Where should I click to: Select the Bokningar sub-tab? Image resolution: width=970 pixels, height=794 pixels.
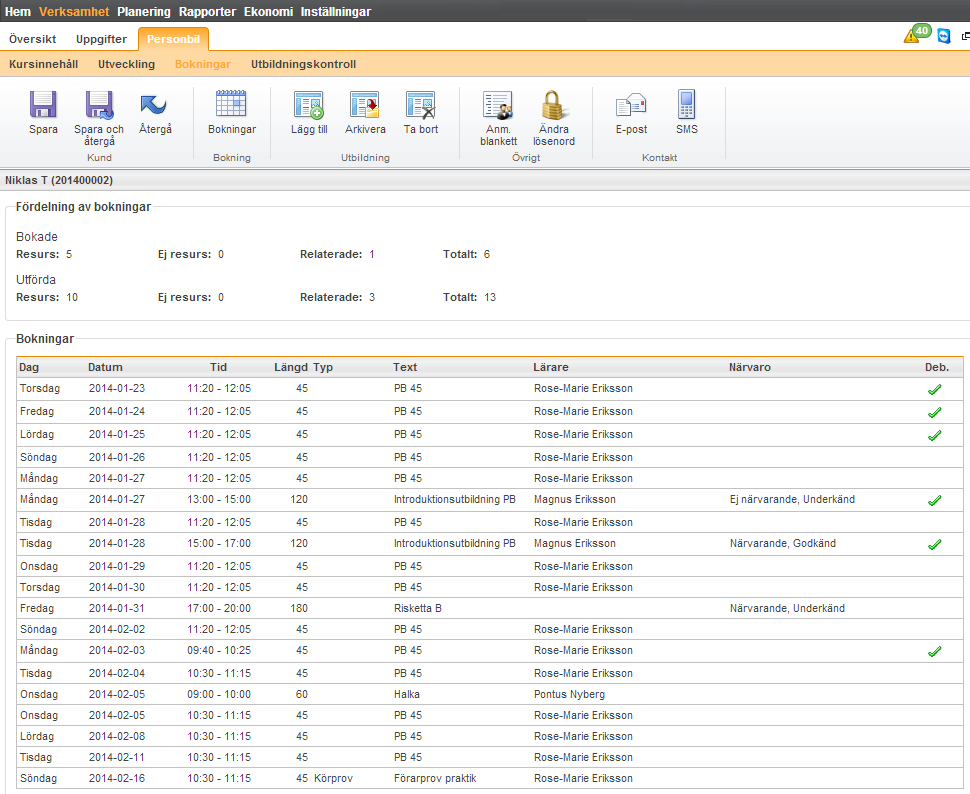[x=203, y=64]
